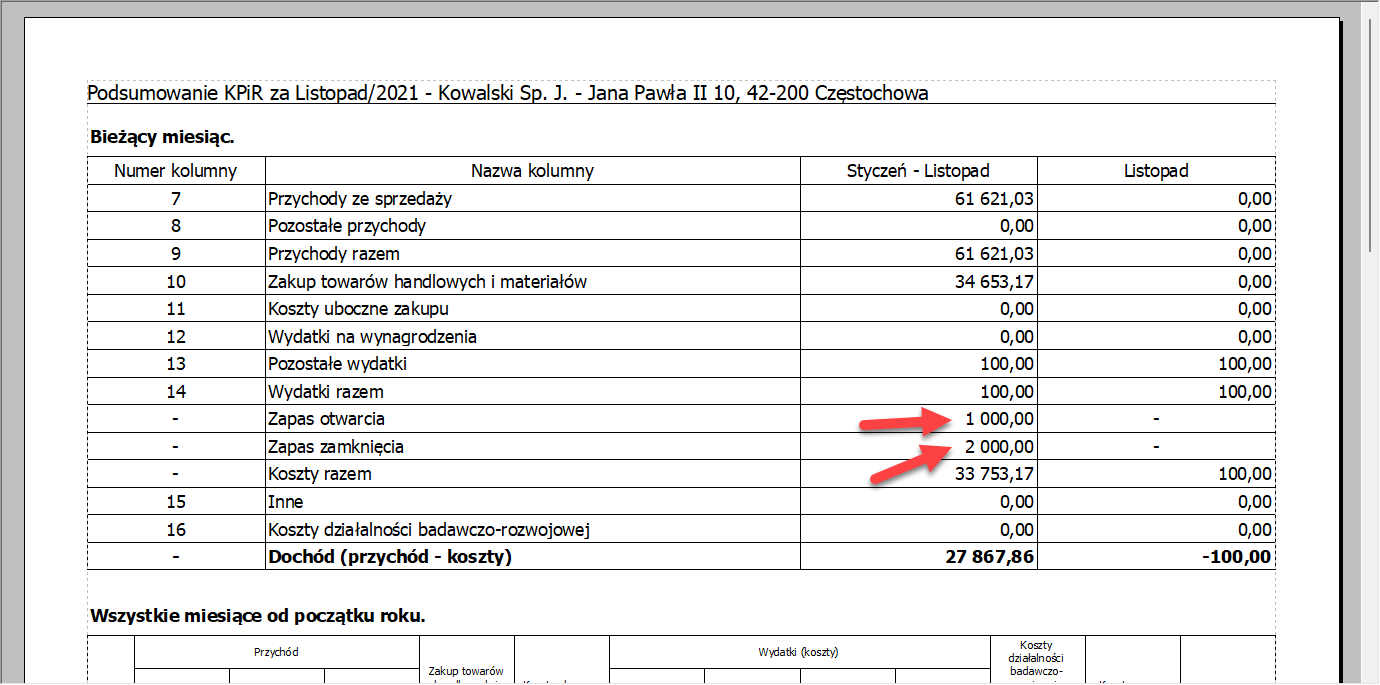Click the 33 753,17 total costs value

coord(994,474)
